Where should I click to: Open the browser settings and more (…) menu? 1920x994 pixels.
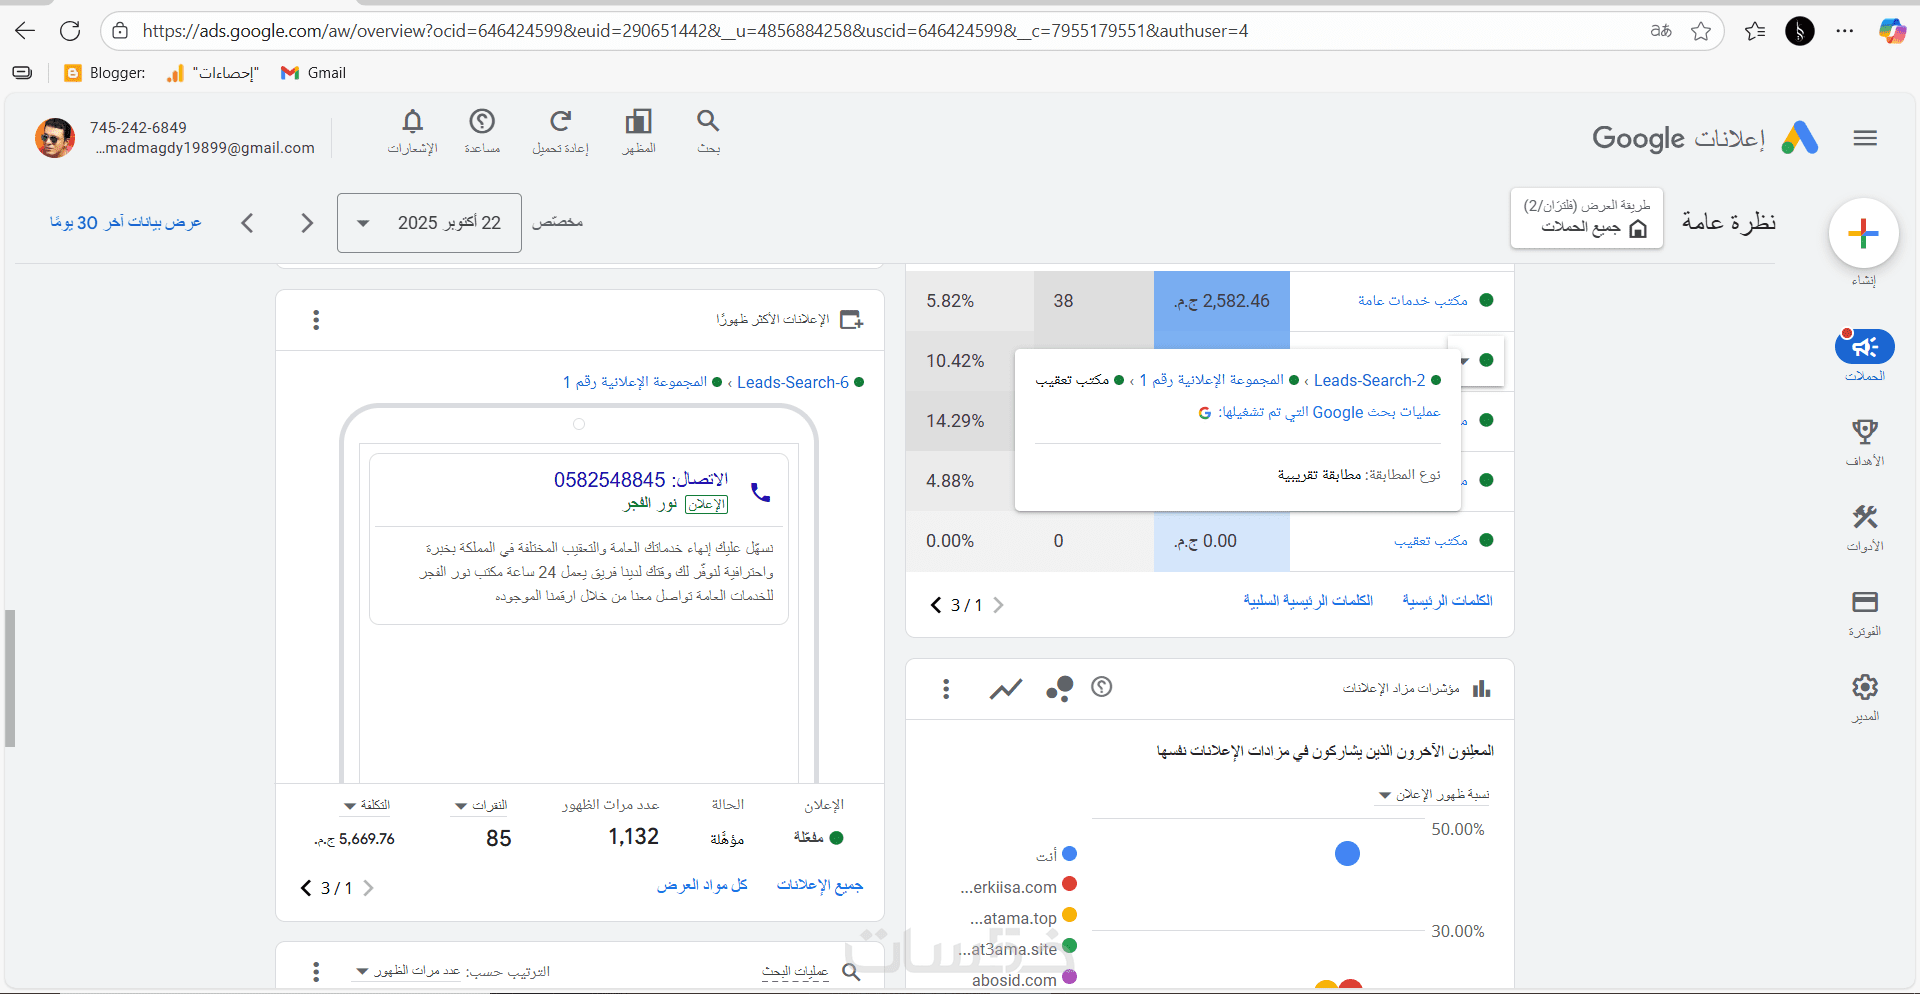[x=1845, y=31]
